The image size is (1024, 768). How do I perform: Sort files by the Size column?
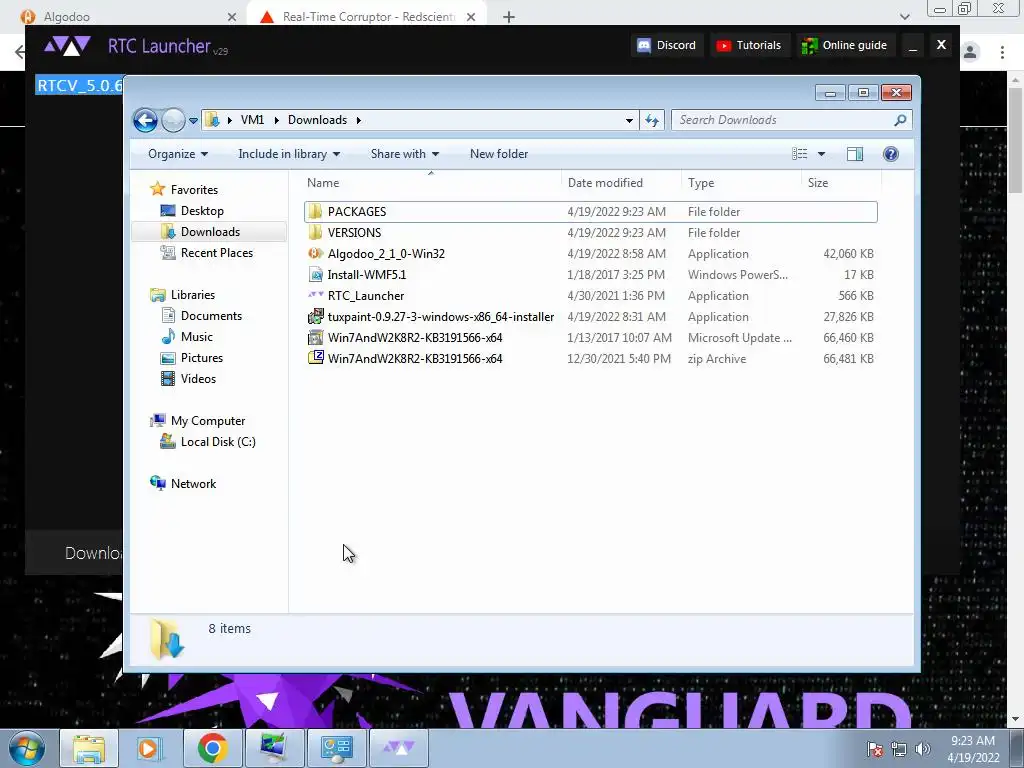pos(840,183)
